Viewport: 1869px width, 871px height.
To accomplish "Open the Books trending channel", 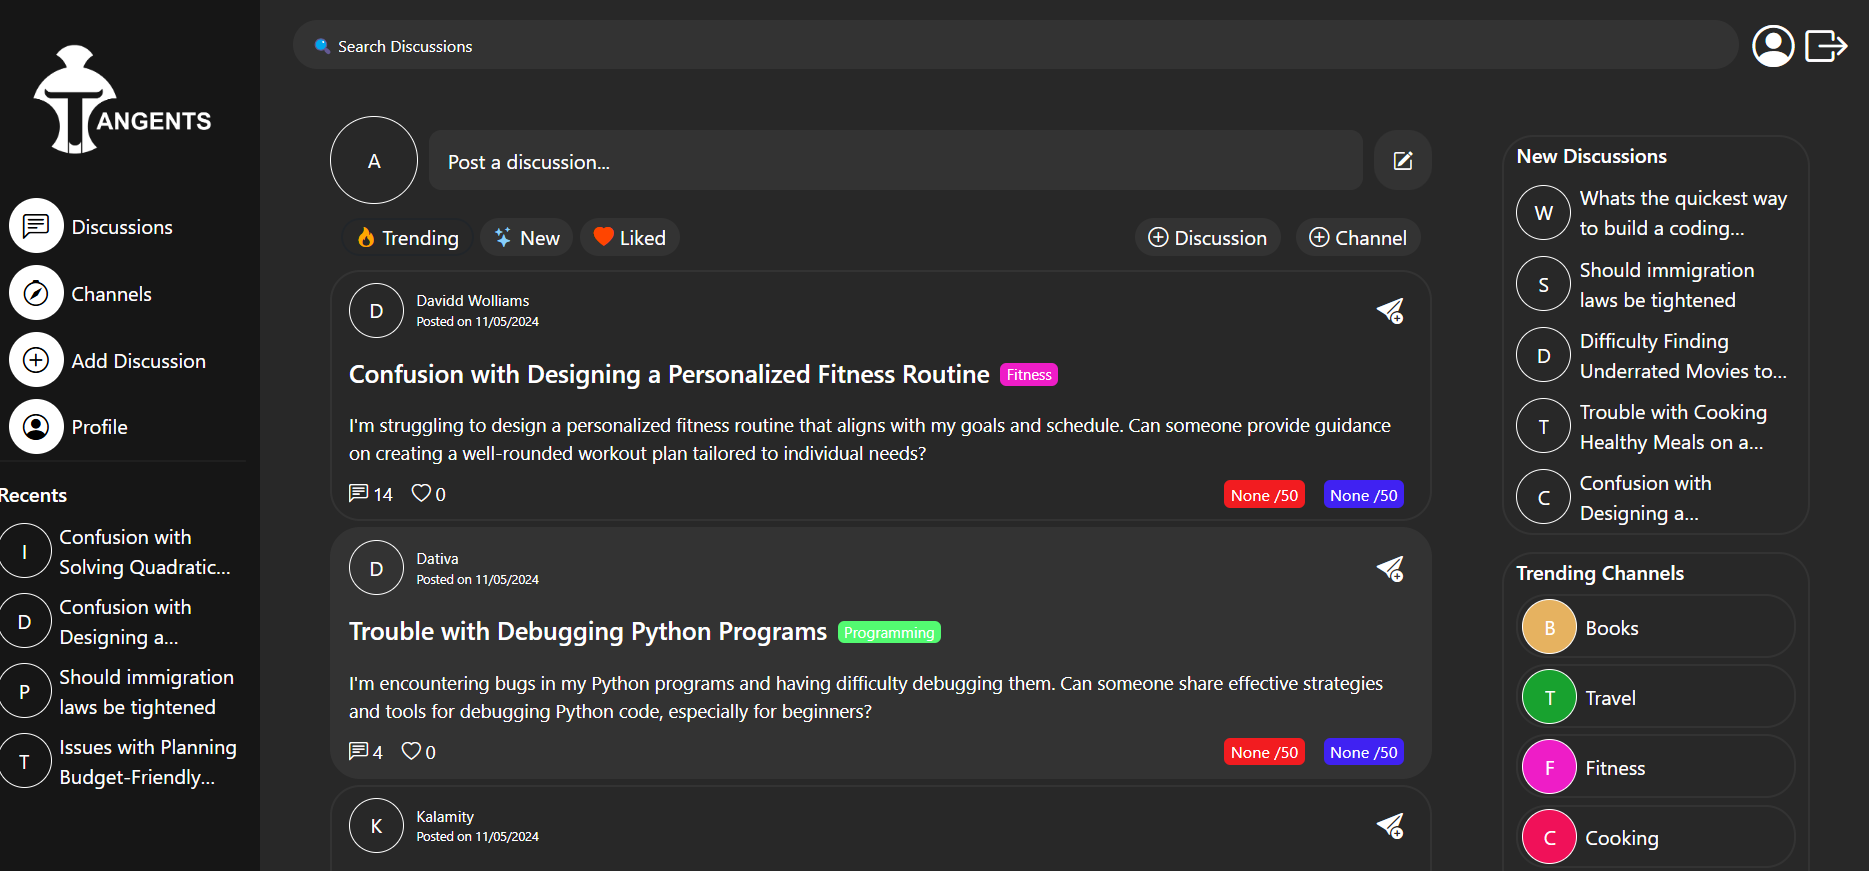I will point(1656,627).
